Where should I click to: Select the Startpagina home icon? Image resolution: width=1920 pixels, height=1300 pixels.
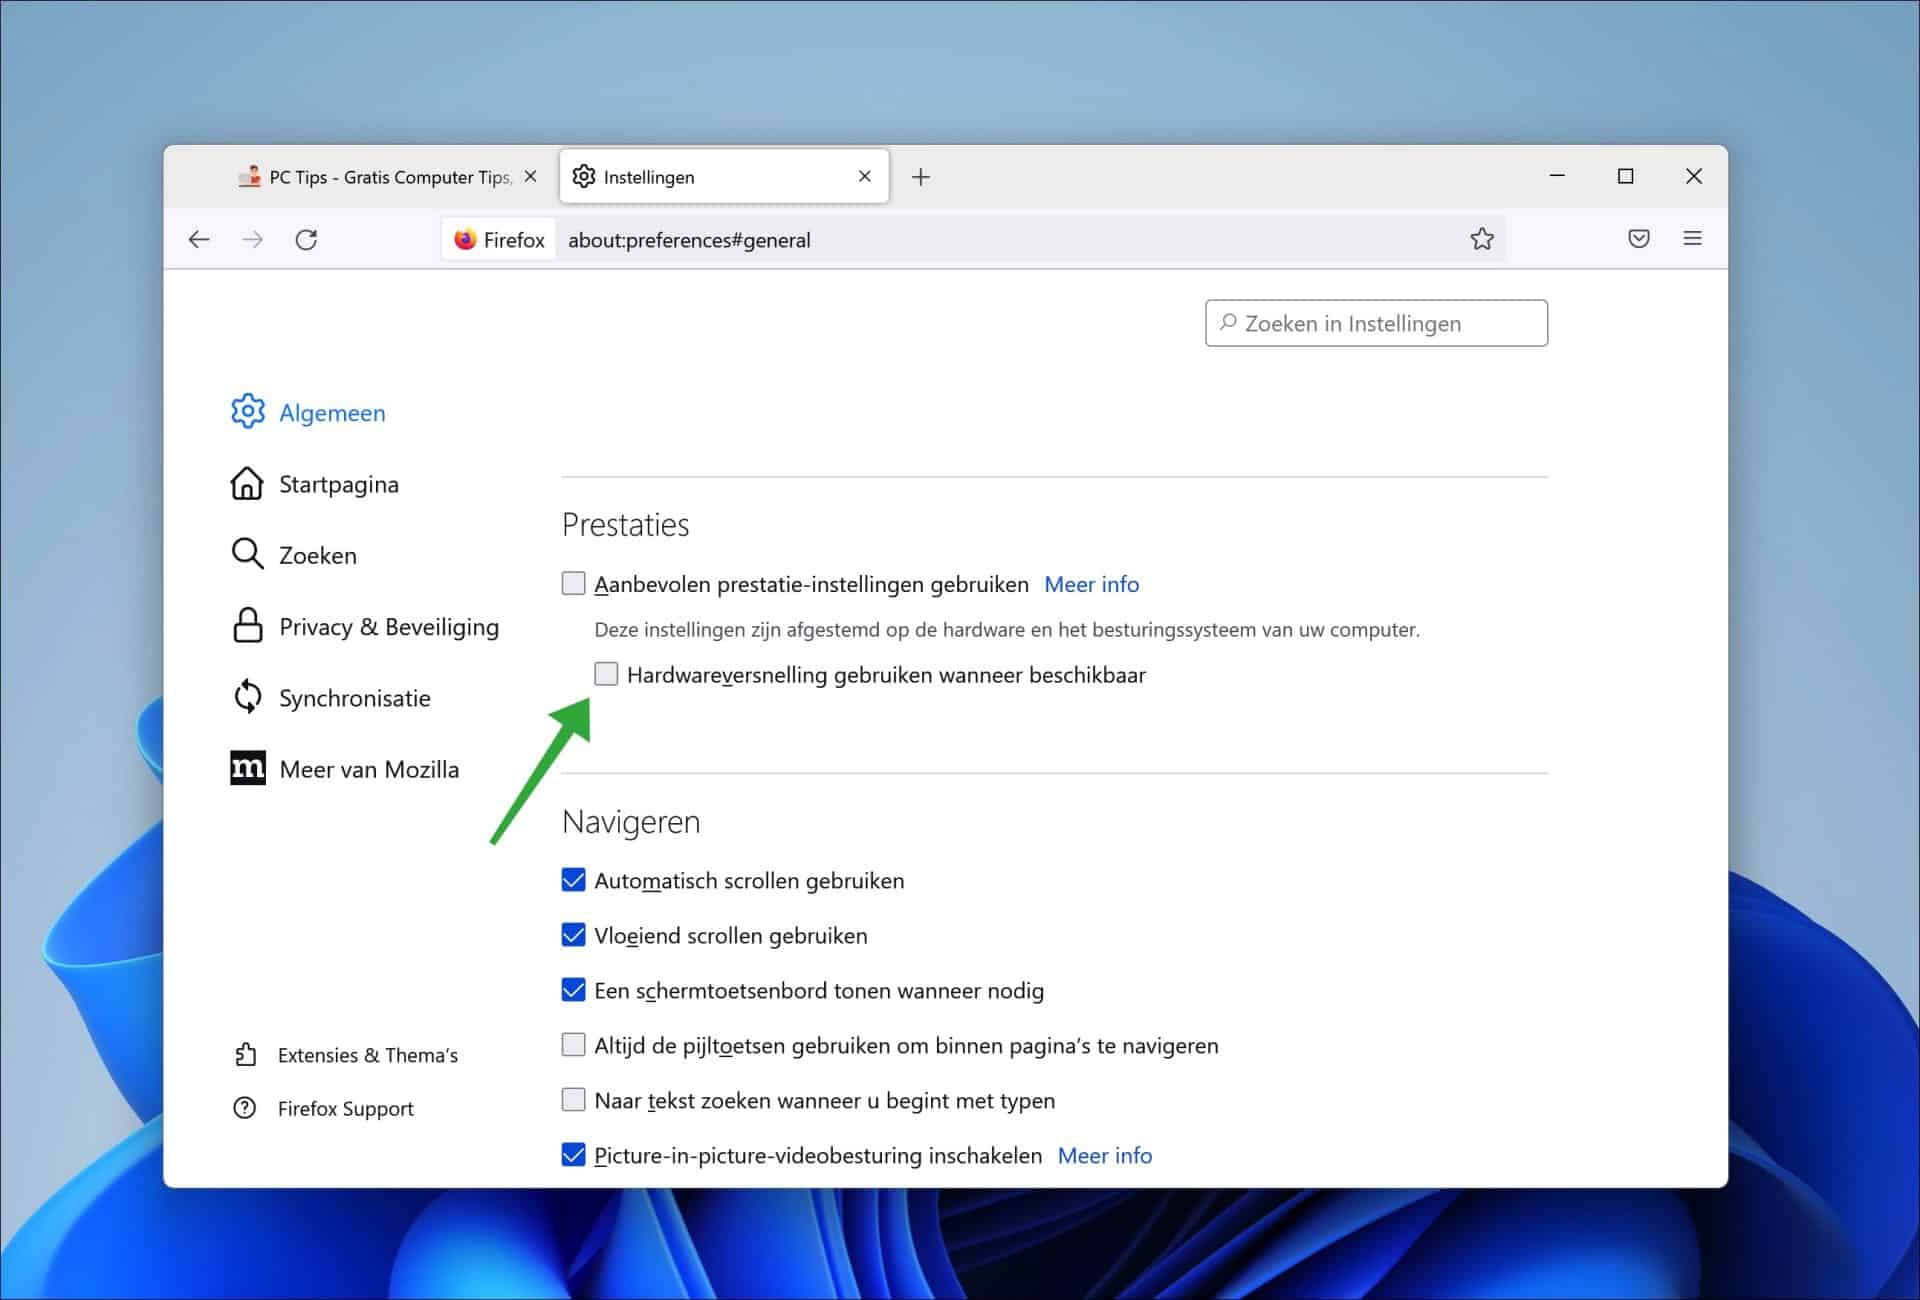tap(247, 484)
